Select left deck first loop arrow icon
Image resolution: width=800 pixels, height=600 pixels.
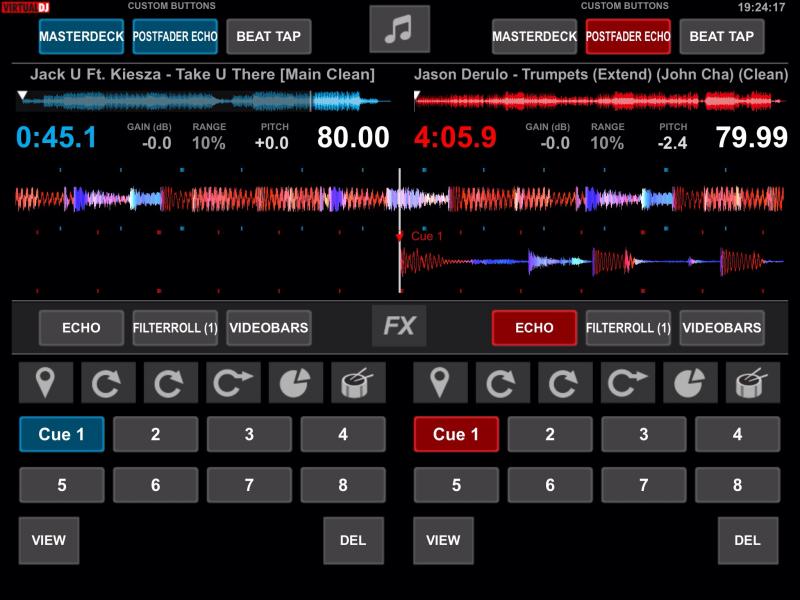(108, 383)
